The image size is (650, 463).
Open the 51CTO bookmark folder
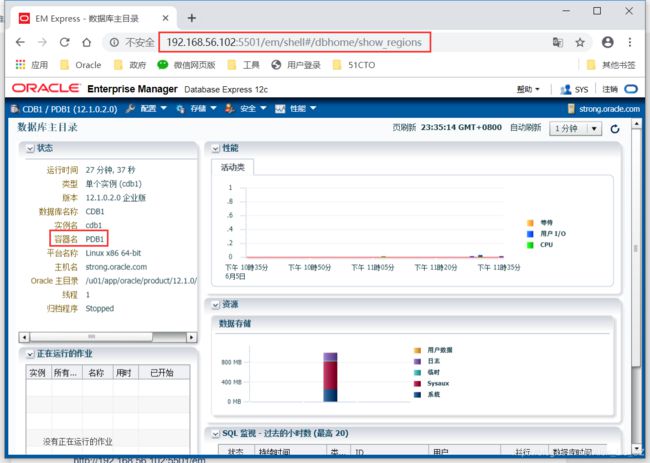pyautogui.click(x=354, y=65)
